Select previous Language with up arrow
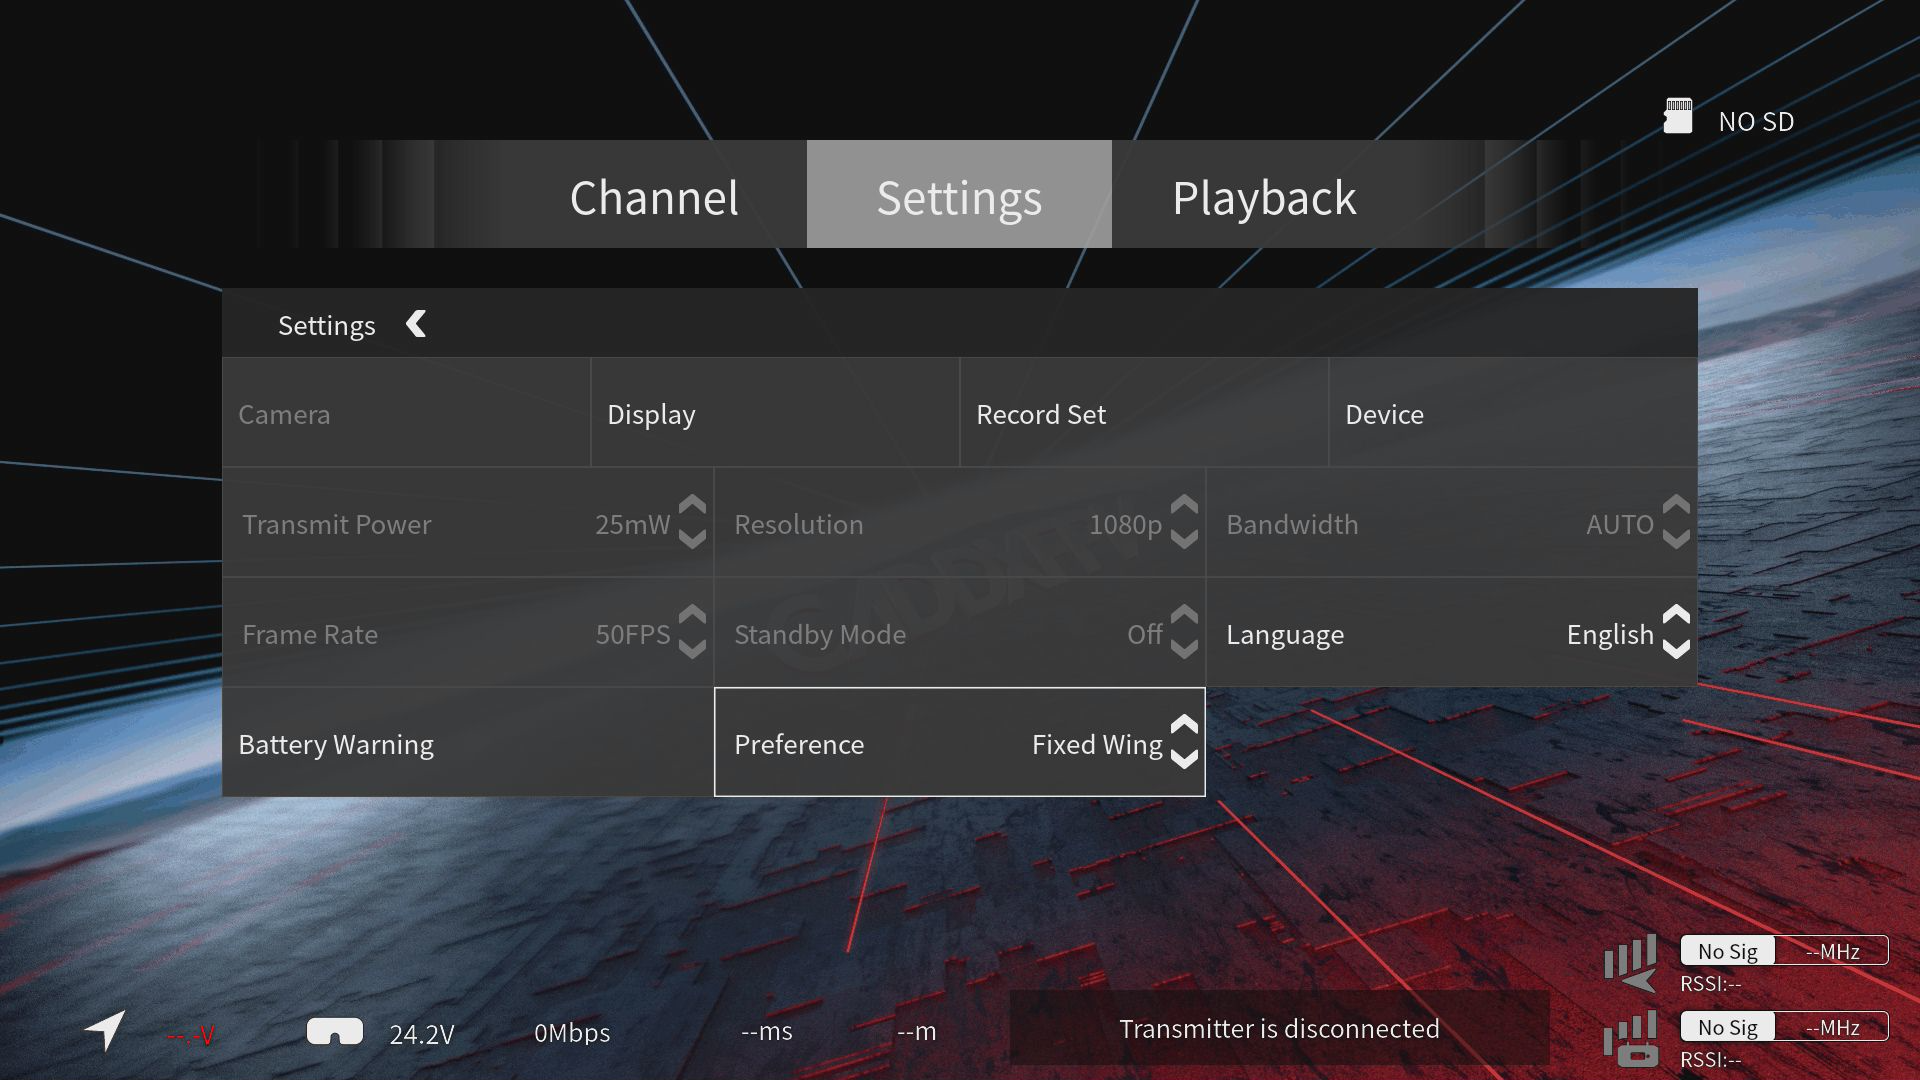 [1676, 615]
